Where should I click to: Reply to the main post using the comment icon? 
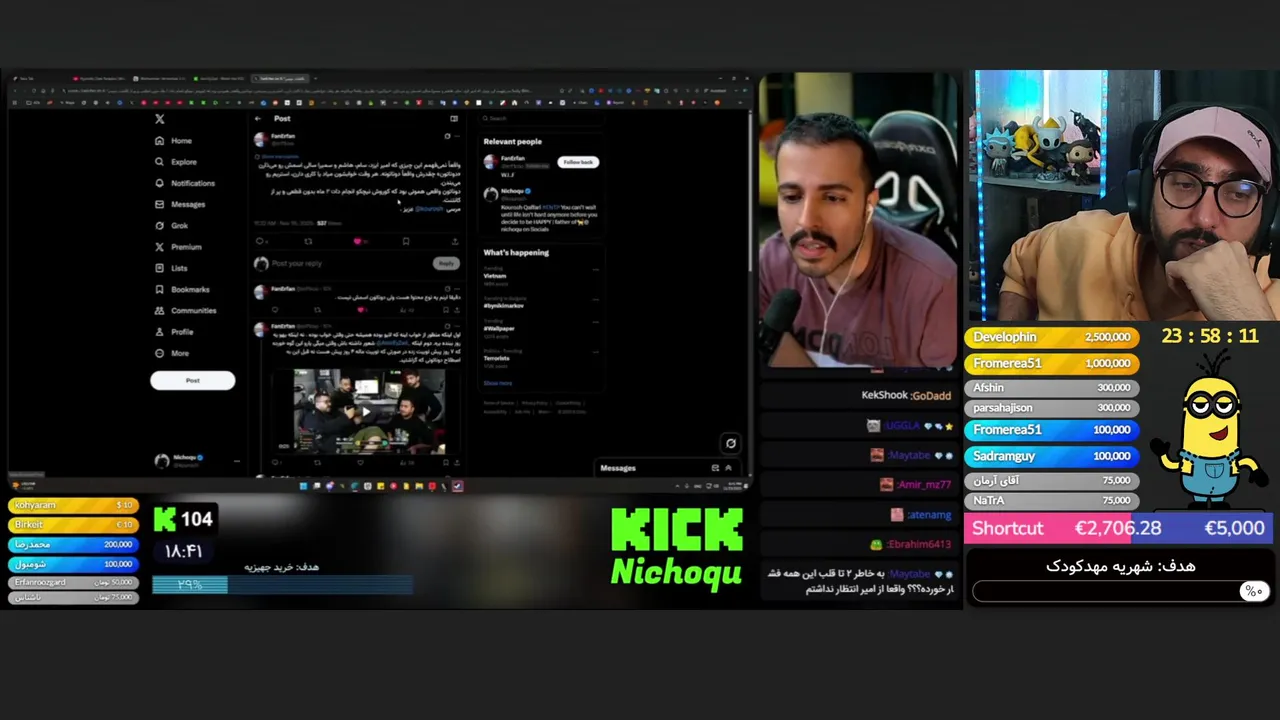click(x=261, y=241)
